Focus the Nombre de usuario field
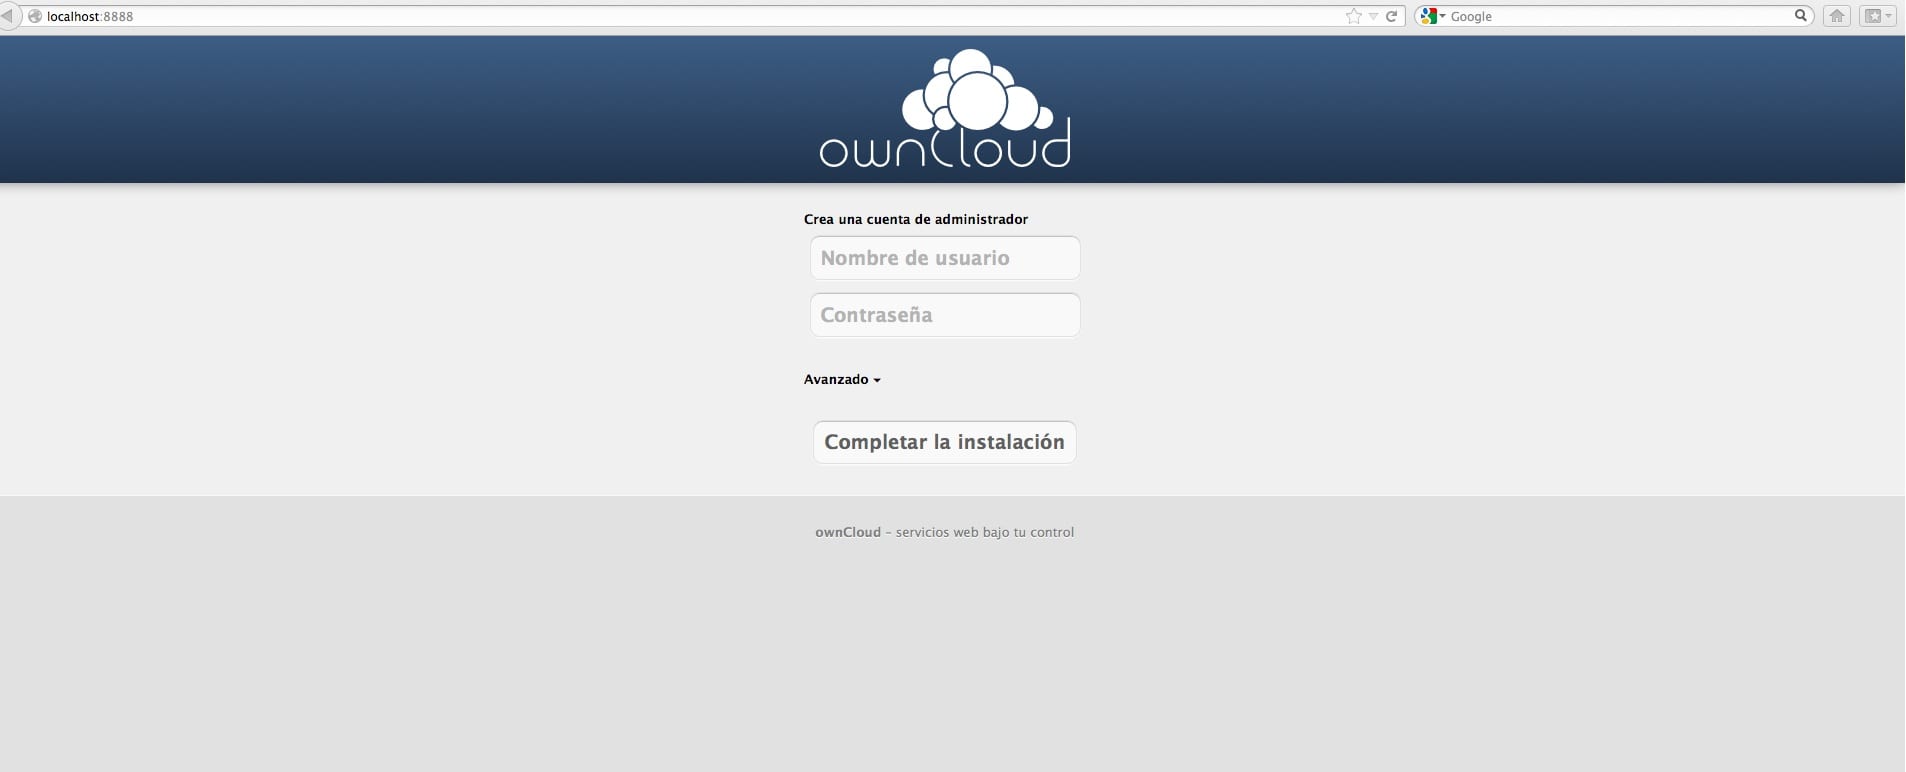This screenshot has width=1906, height=772. pyautogui.click(x=944, y=258)
